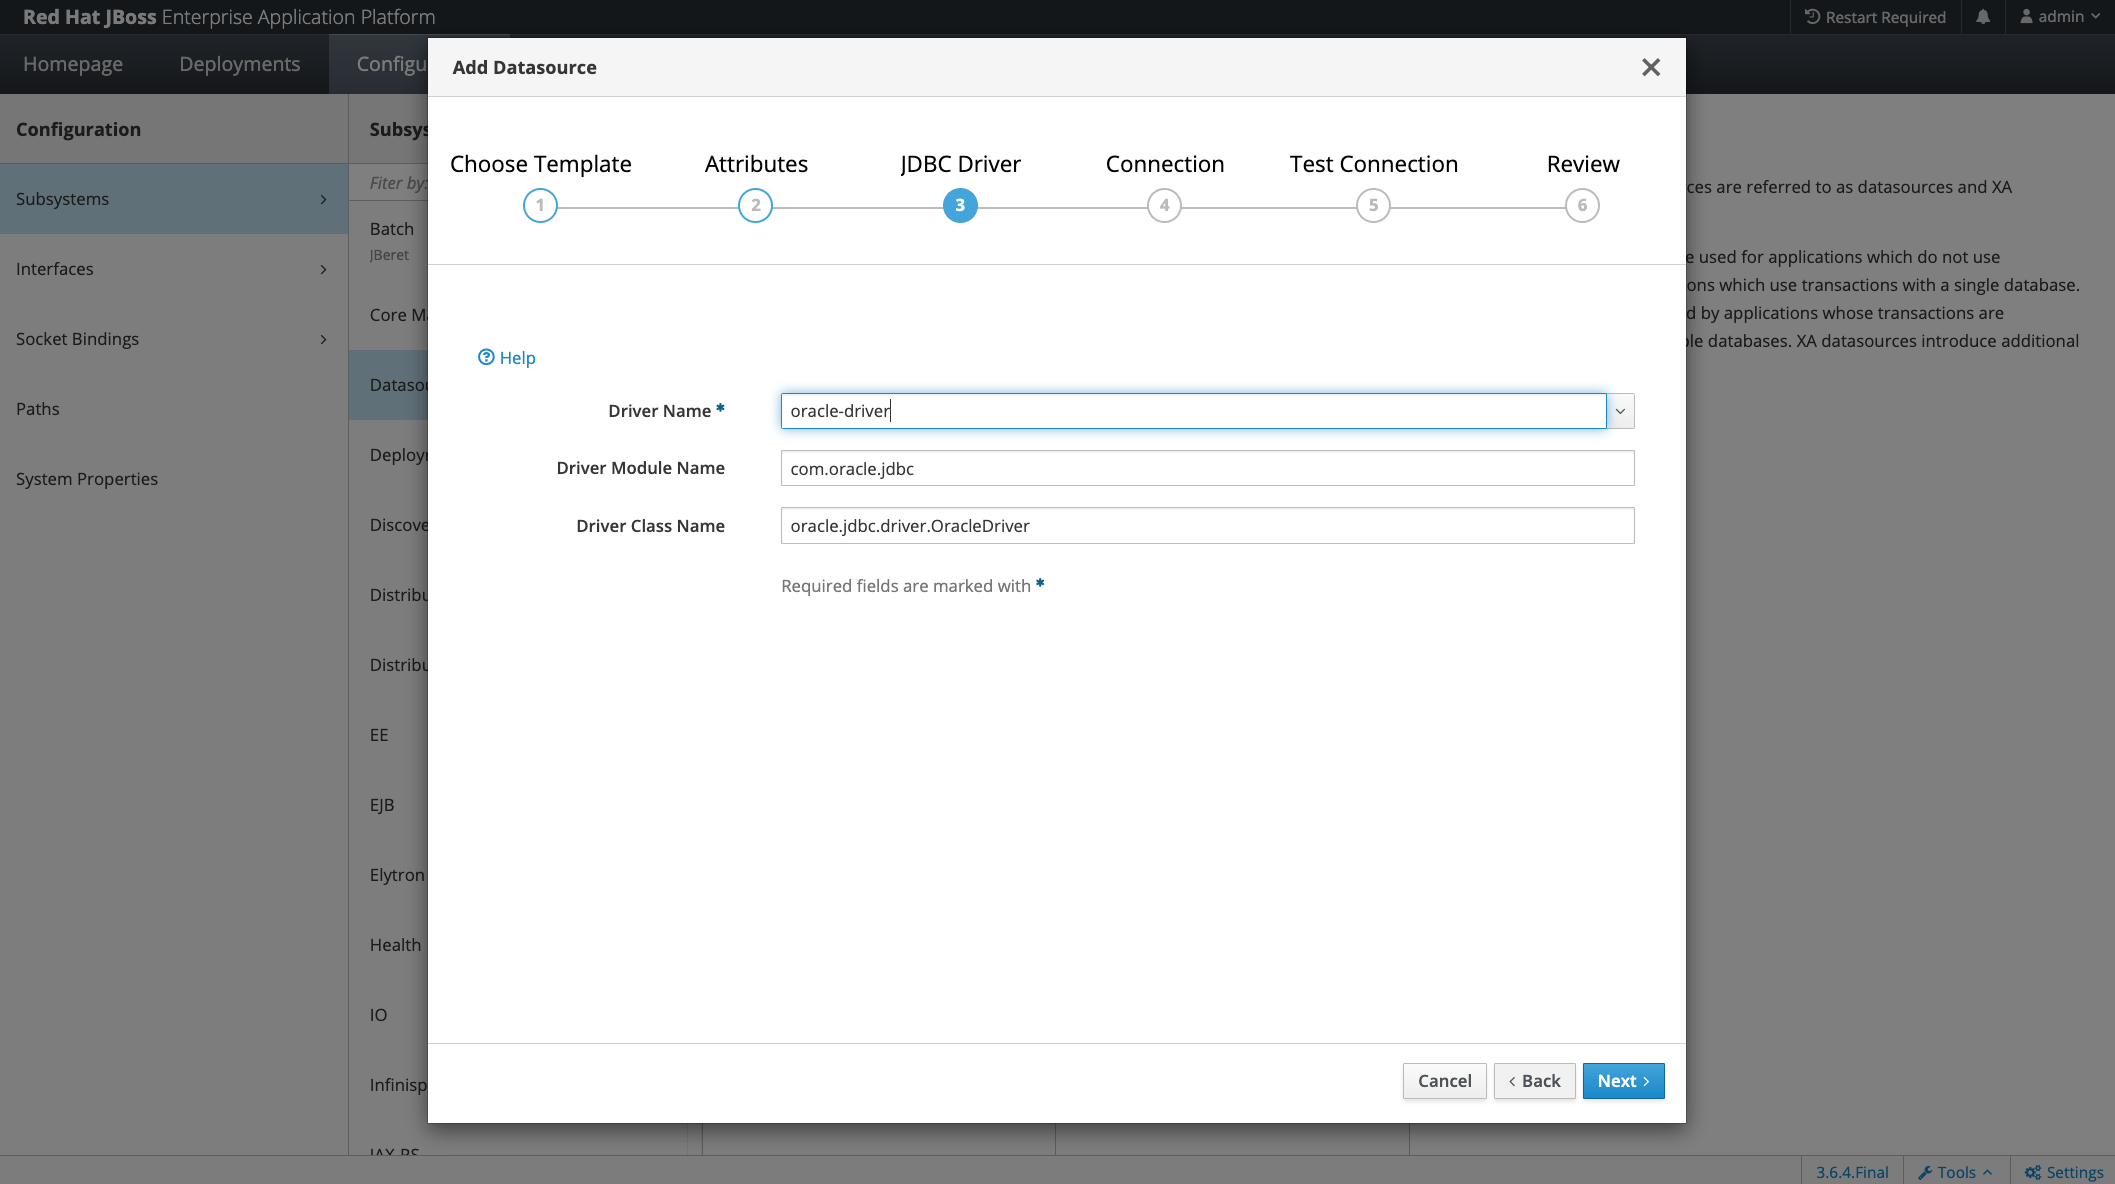Screen dimensions: 2115x1184
Task: Click the 3.6.4.Final version link
Action: (x=1851, y=1171)
